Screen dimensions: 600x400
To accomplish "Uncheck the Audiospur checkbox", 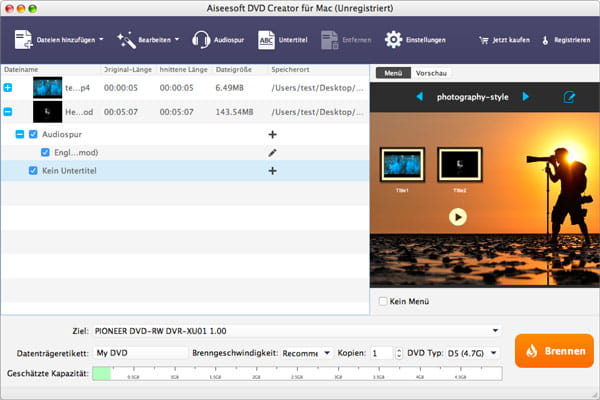I will click(x=33, y=134).
